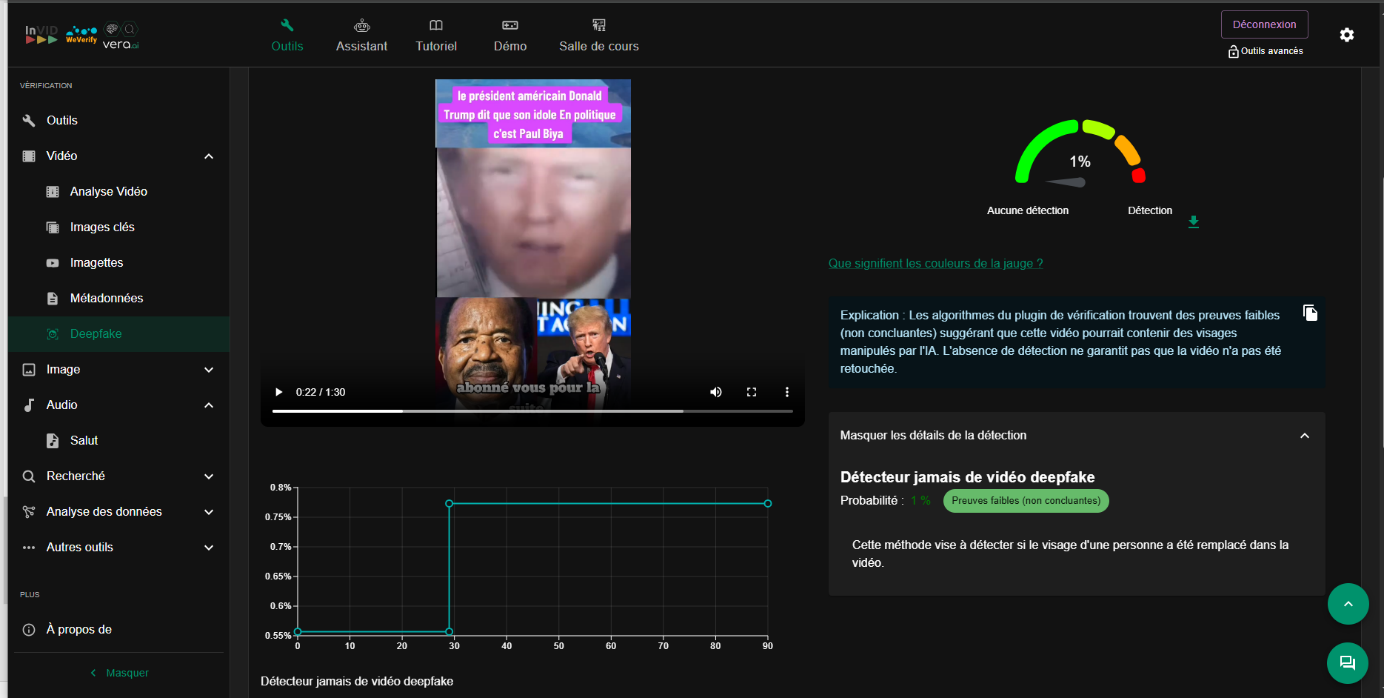Switch to the Démo tab

click(x=510, y=35)
